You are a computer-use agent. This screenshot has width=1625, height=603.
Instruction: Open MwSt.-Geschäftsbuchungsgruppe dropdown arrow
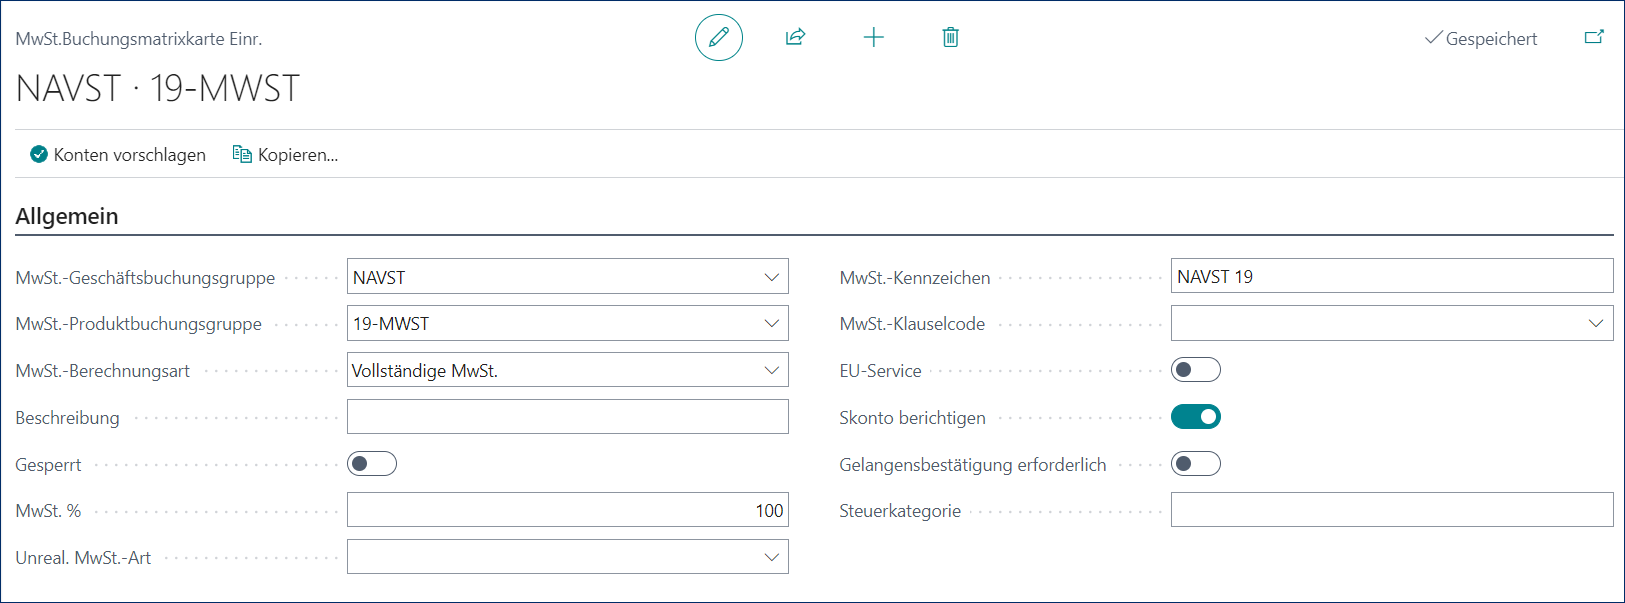(x=772, y=277)
